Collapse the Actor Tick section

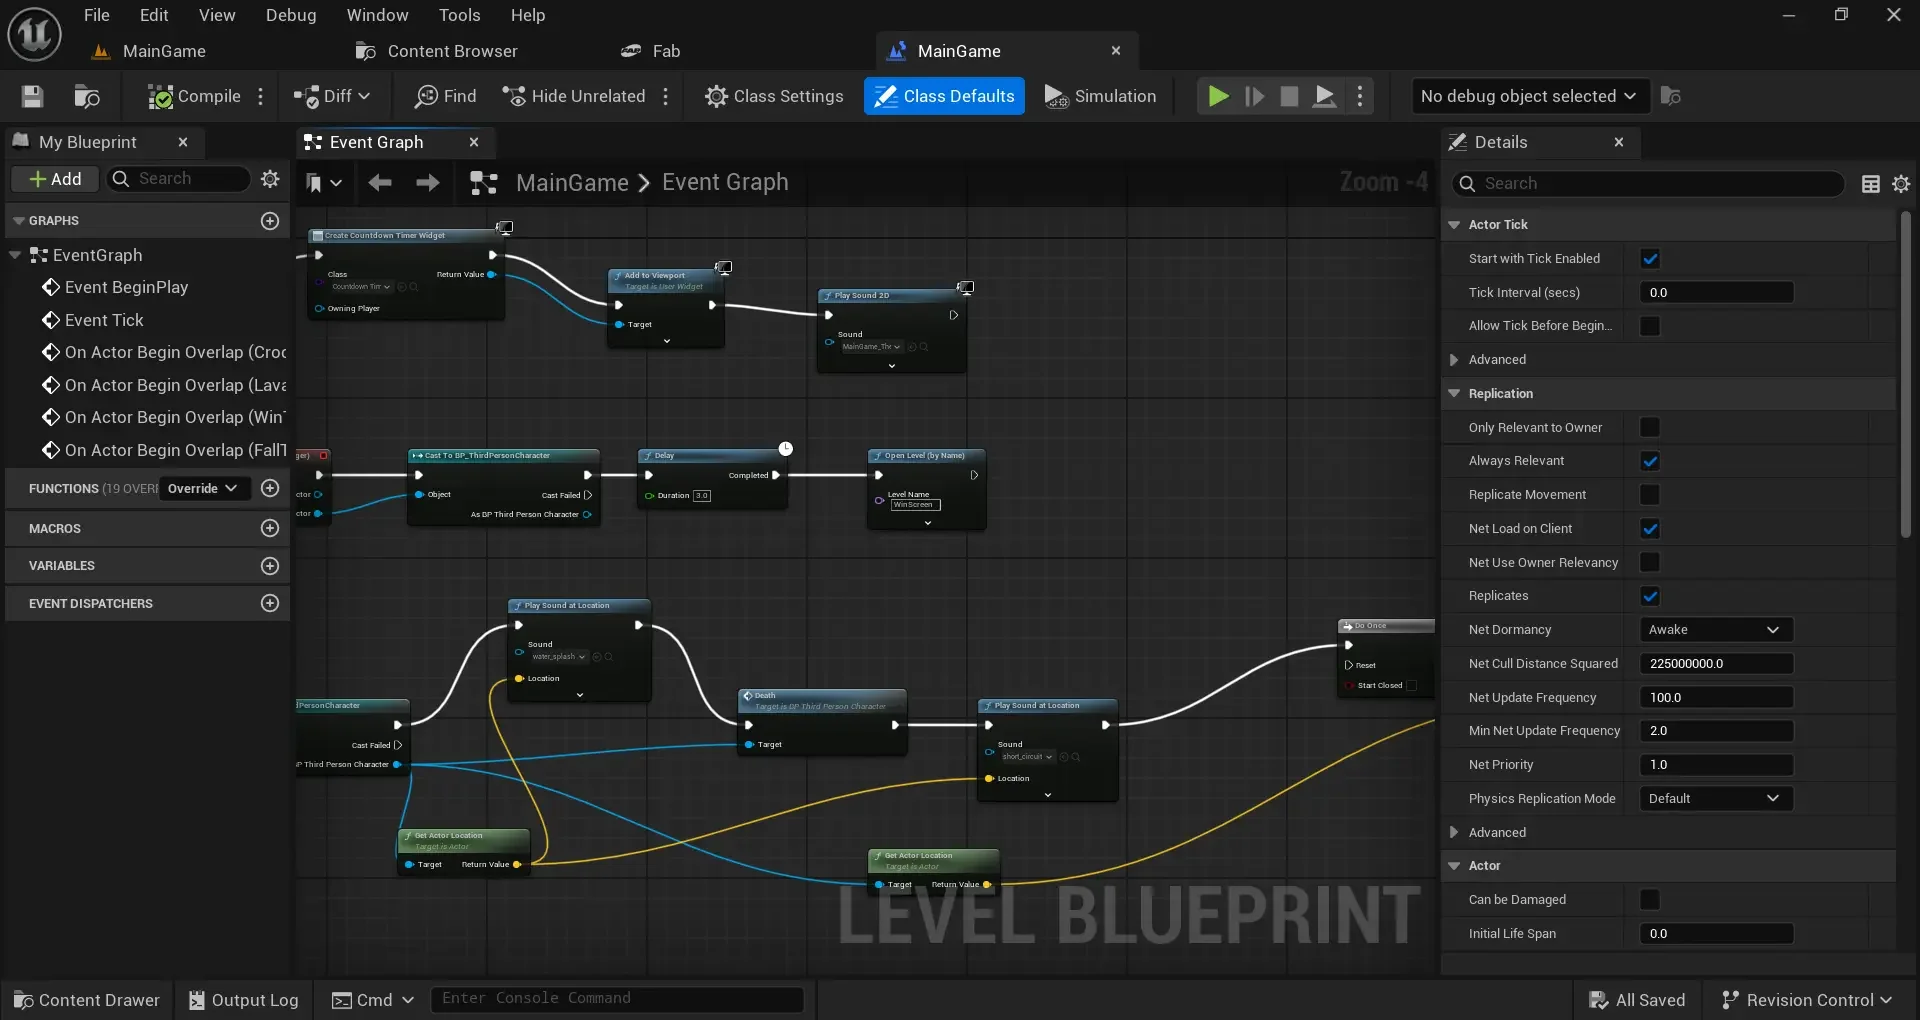(1454, 225)
